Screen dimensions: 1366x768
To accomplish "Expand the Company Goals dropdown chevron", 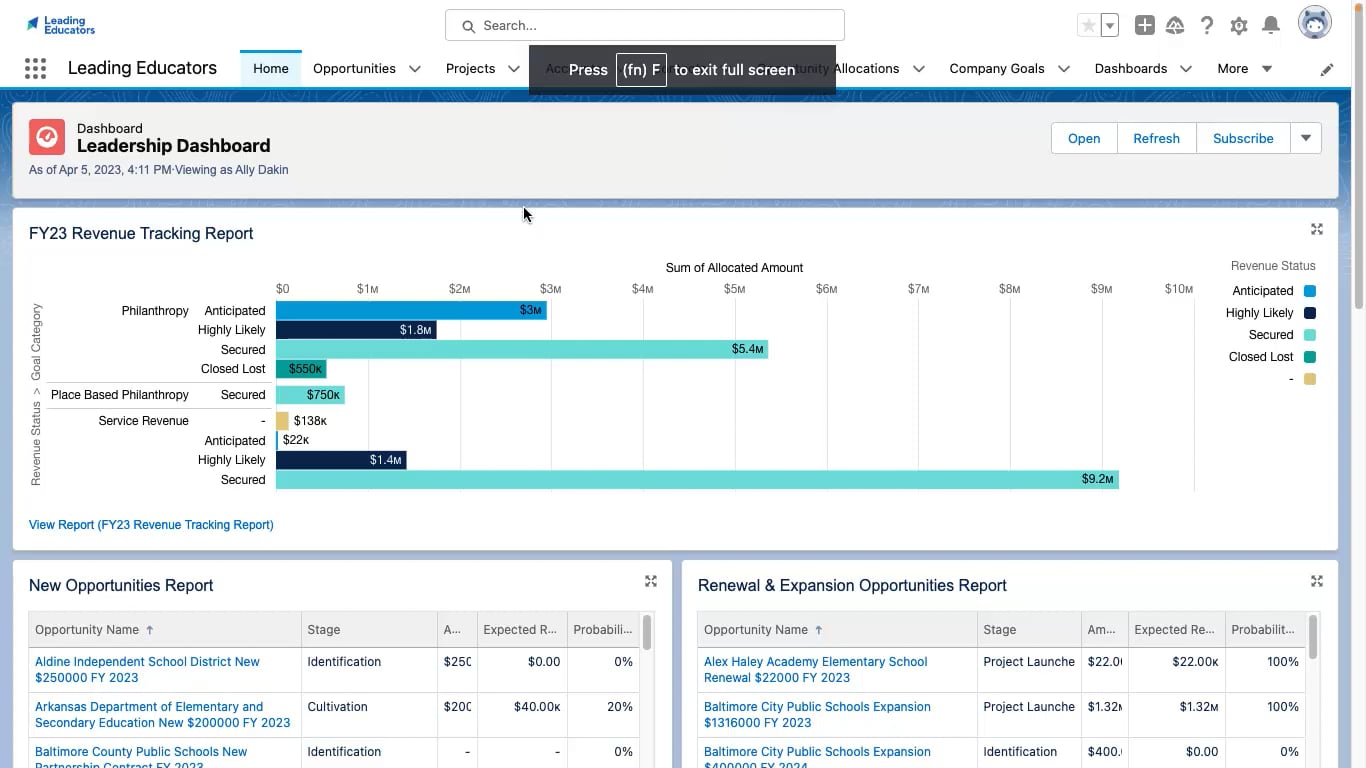I will pos(1064,69).
